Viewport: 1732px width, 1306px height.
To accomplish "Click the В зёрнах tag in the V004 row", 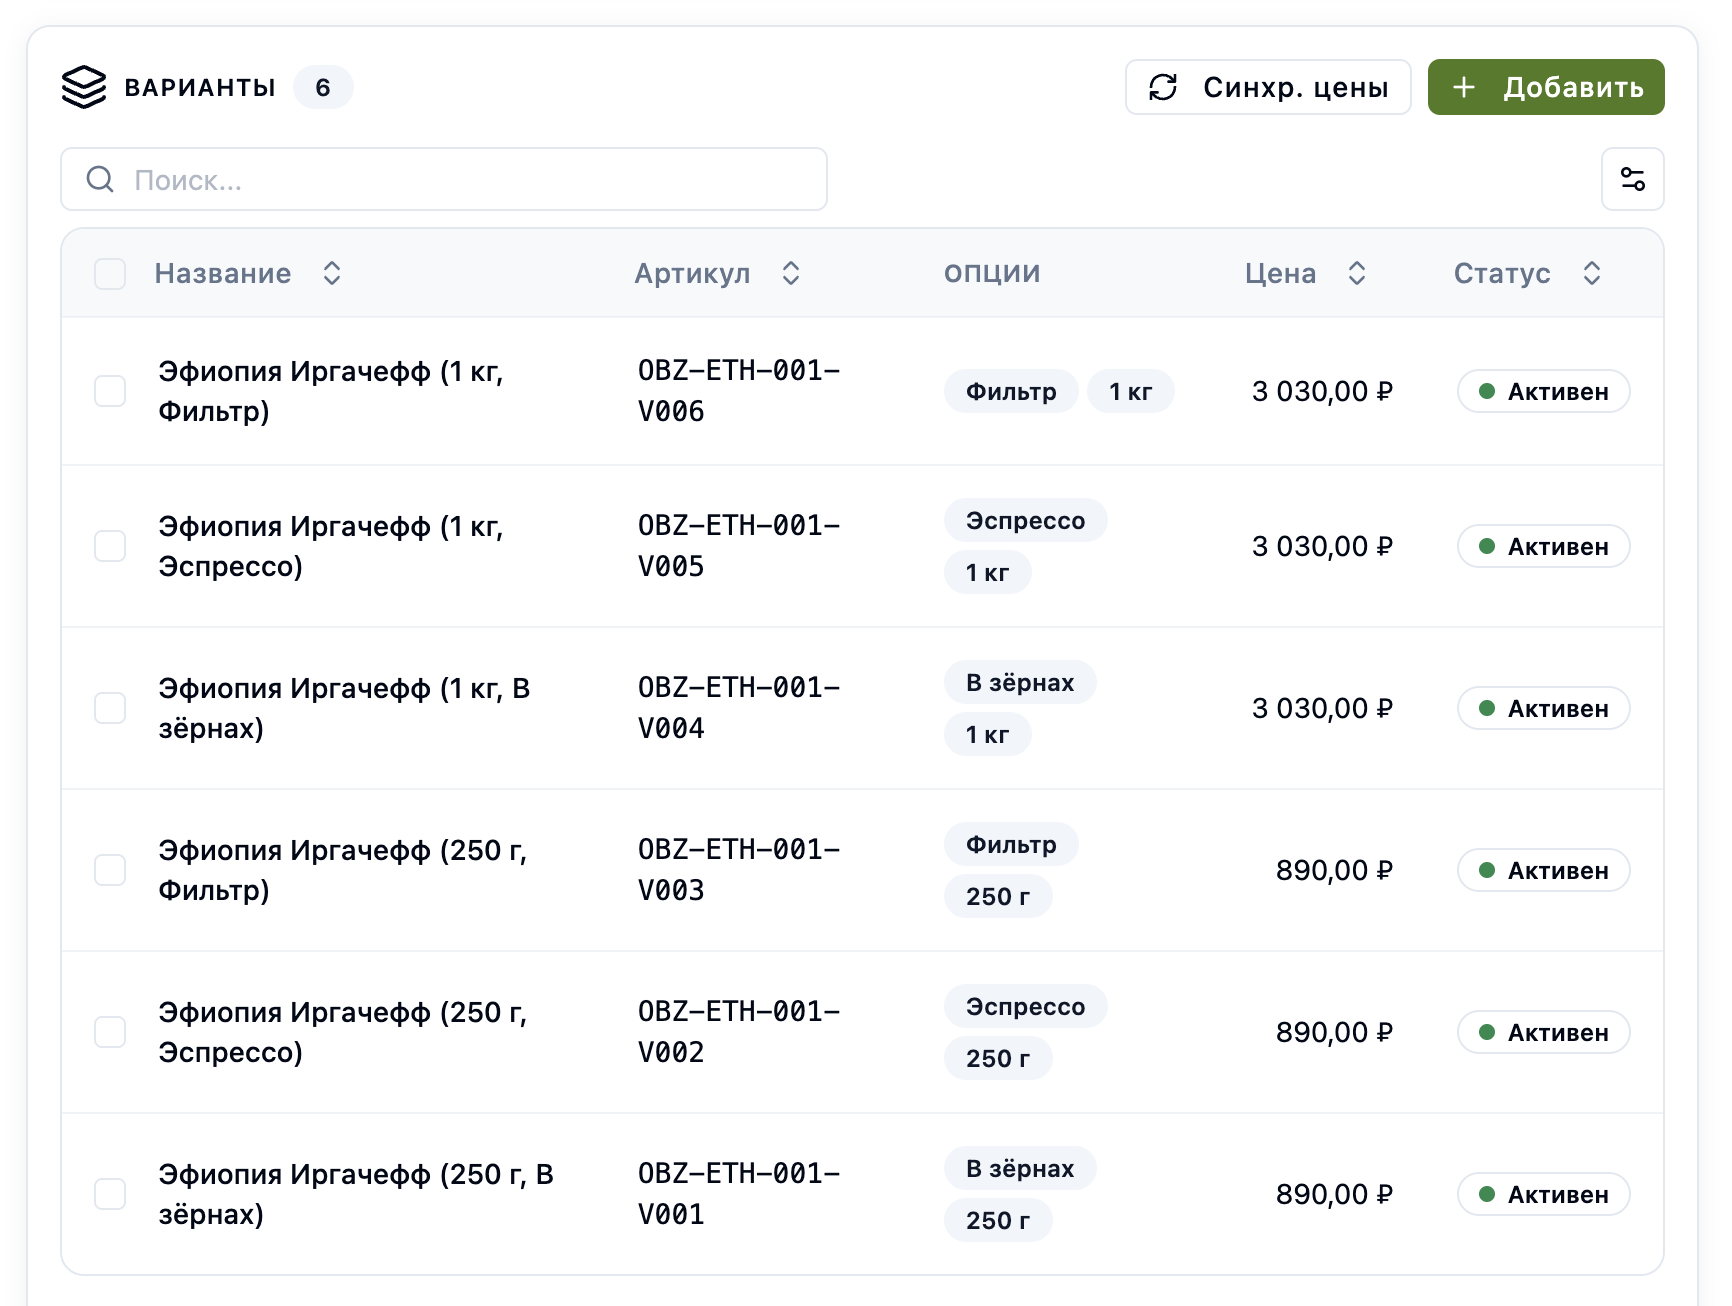I will point(1020,682).
